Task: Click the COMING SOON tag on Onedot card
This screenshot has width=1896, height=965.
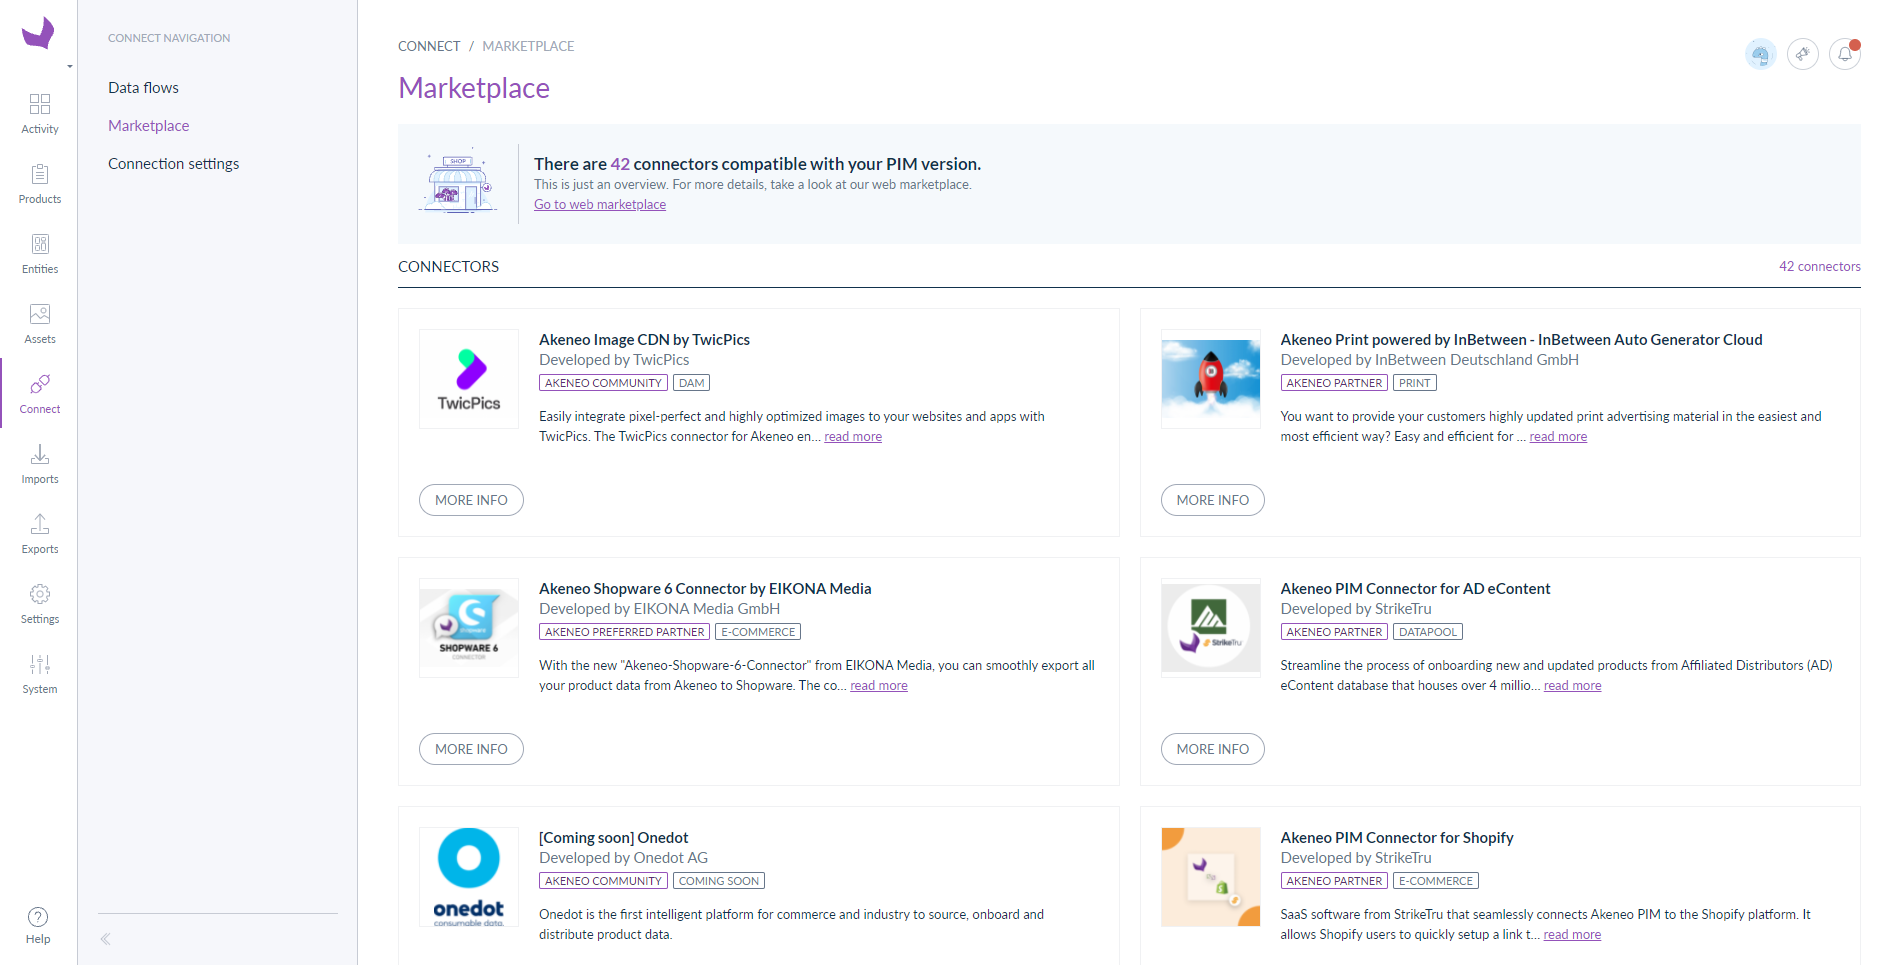Action: pyautogui.click(x=719, y=881)
